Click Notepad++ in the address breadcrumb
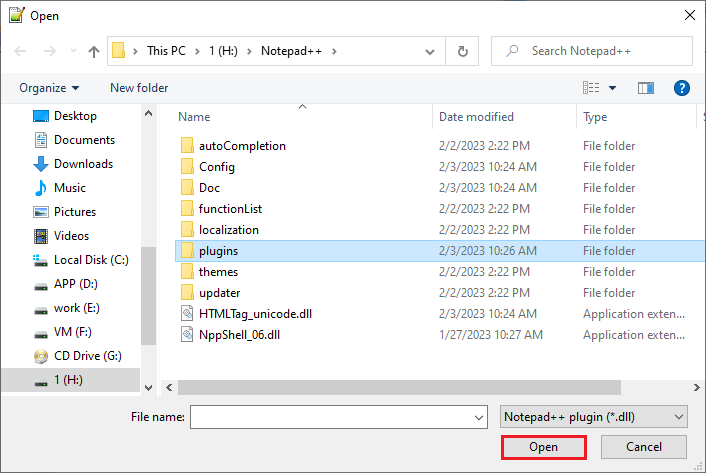The height and width of the screenshot is (473, 706). (291, 51)
